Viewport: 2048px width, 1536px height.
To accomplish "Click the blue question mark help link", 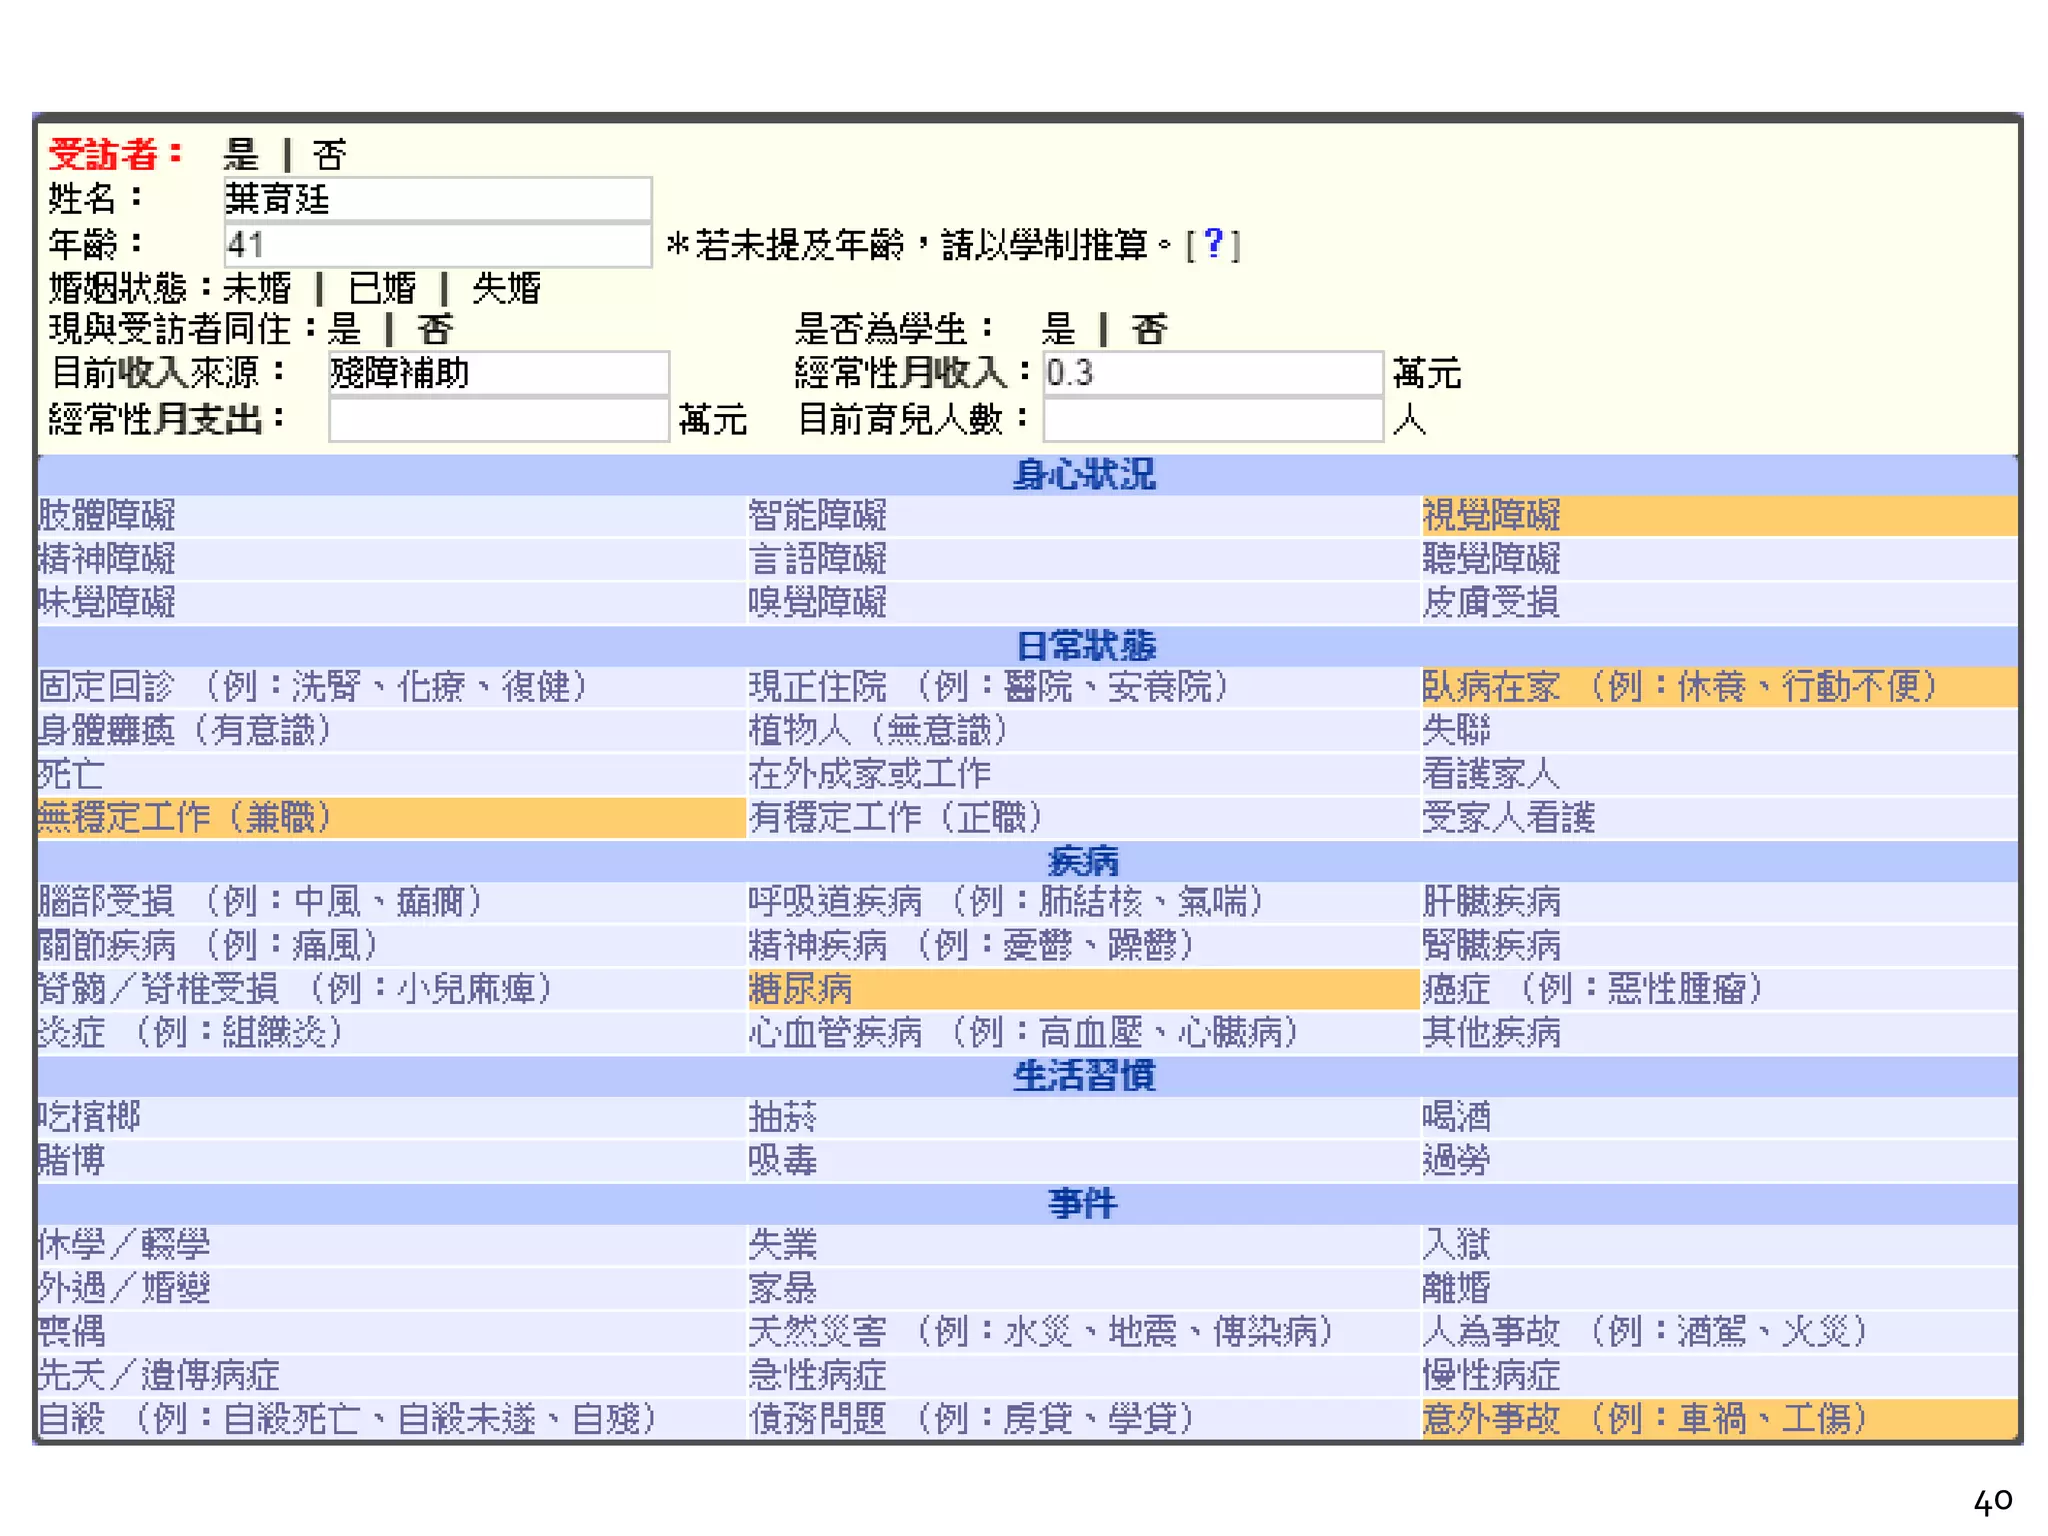I will tap(1213, 243).
